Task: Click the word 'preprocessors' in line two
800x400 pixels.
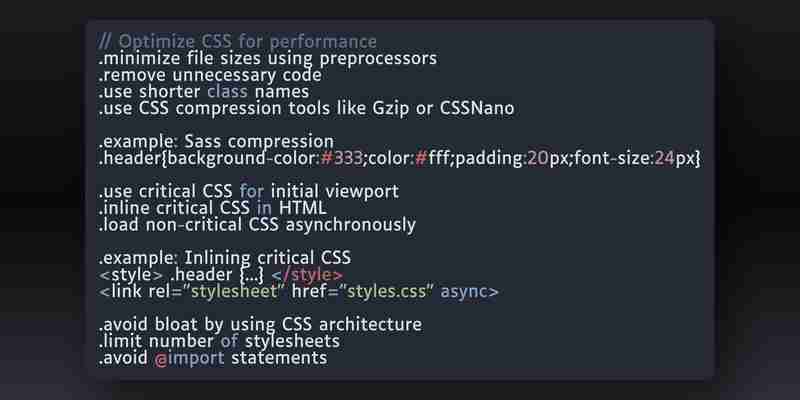Action: [x=378, y=59]
